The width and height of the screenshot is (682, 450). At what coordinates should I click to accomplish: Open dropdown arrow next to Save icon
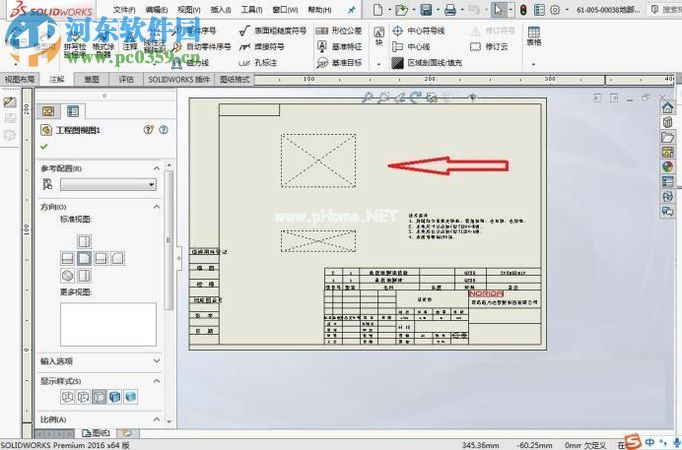438,10
